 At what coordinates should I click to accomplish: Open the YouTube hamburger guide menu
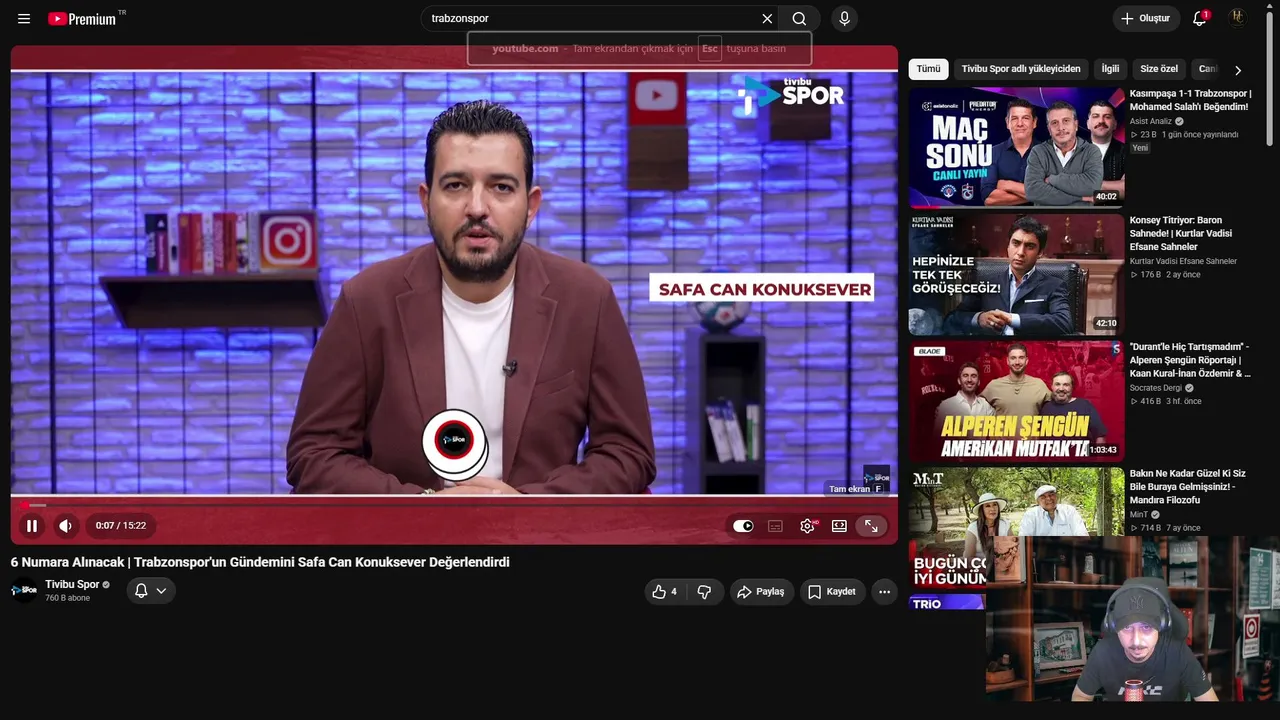(24, 19)
